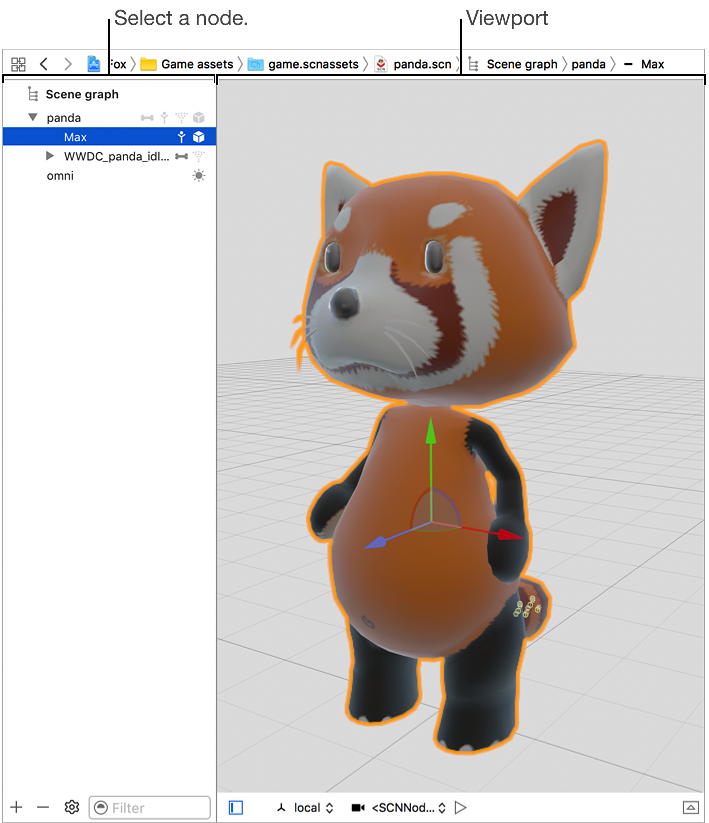Screen dimensions: 709x823
Task: Click the morpher icon on panda row
Action: [181, 118]
